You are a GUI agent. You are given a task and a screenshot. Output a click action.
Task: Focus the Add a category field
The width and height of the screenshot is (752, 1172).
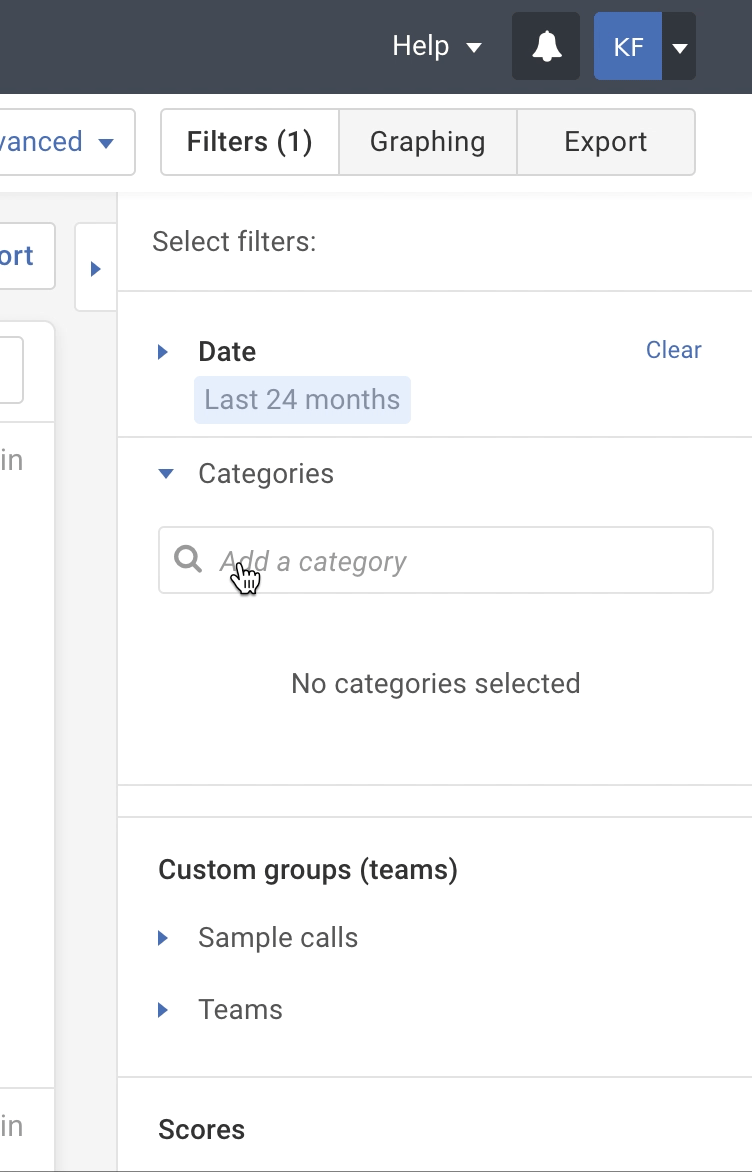(450, 561)
